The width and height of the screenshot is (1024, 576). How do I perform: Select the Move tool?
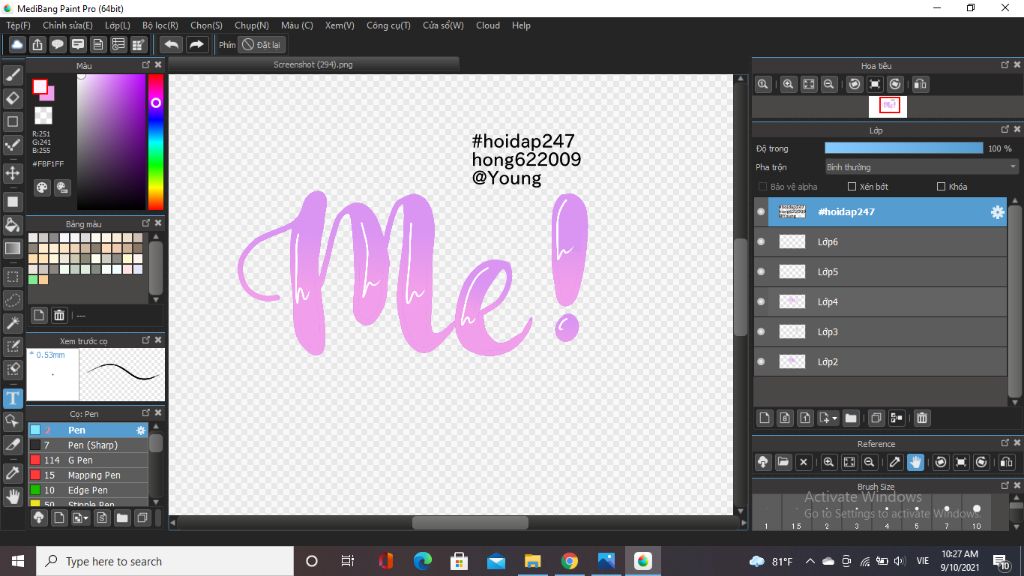coord(12,173)
